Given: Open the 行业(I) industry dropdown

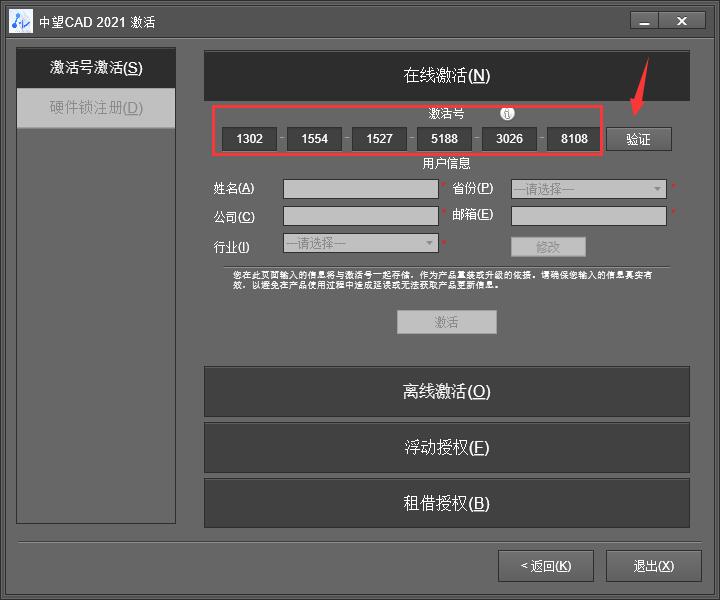Looking at the screenshot, I should pyautogui.click(x=361, y=243).
